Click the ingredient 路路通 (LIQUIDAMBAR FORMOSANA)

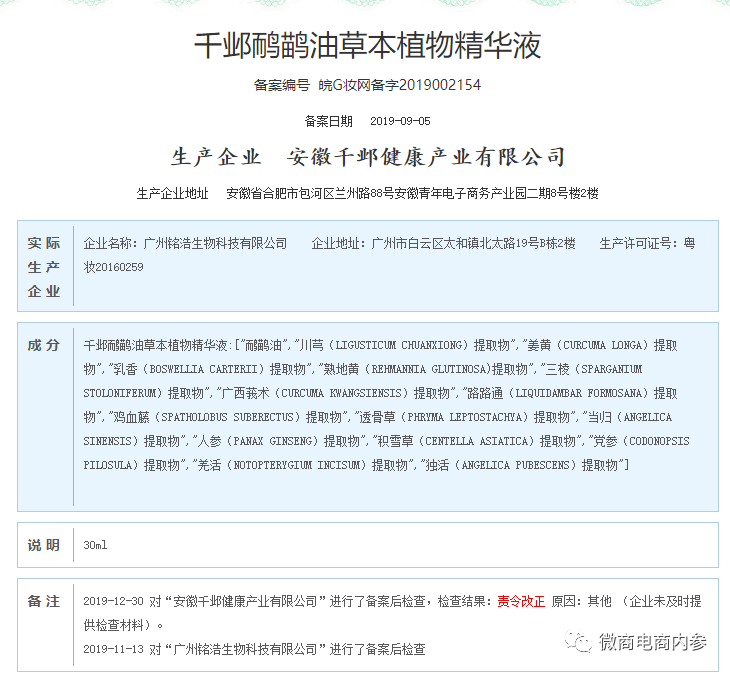coord(558,393)
